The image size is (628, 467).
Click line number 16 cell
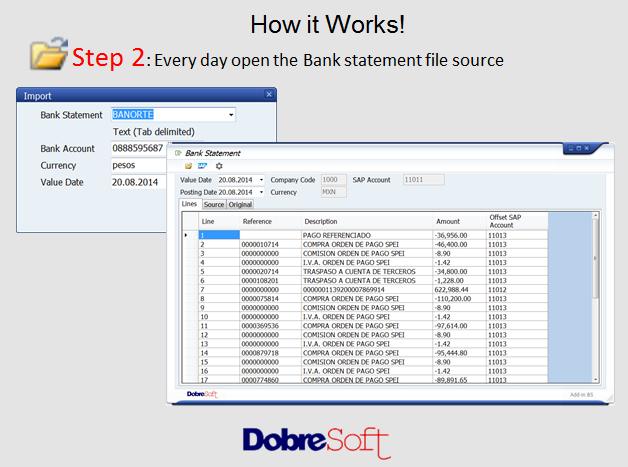(x=219, y=371)
